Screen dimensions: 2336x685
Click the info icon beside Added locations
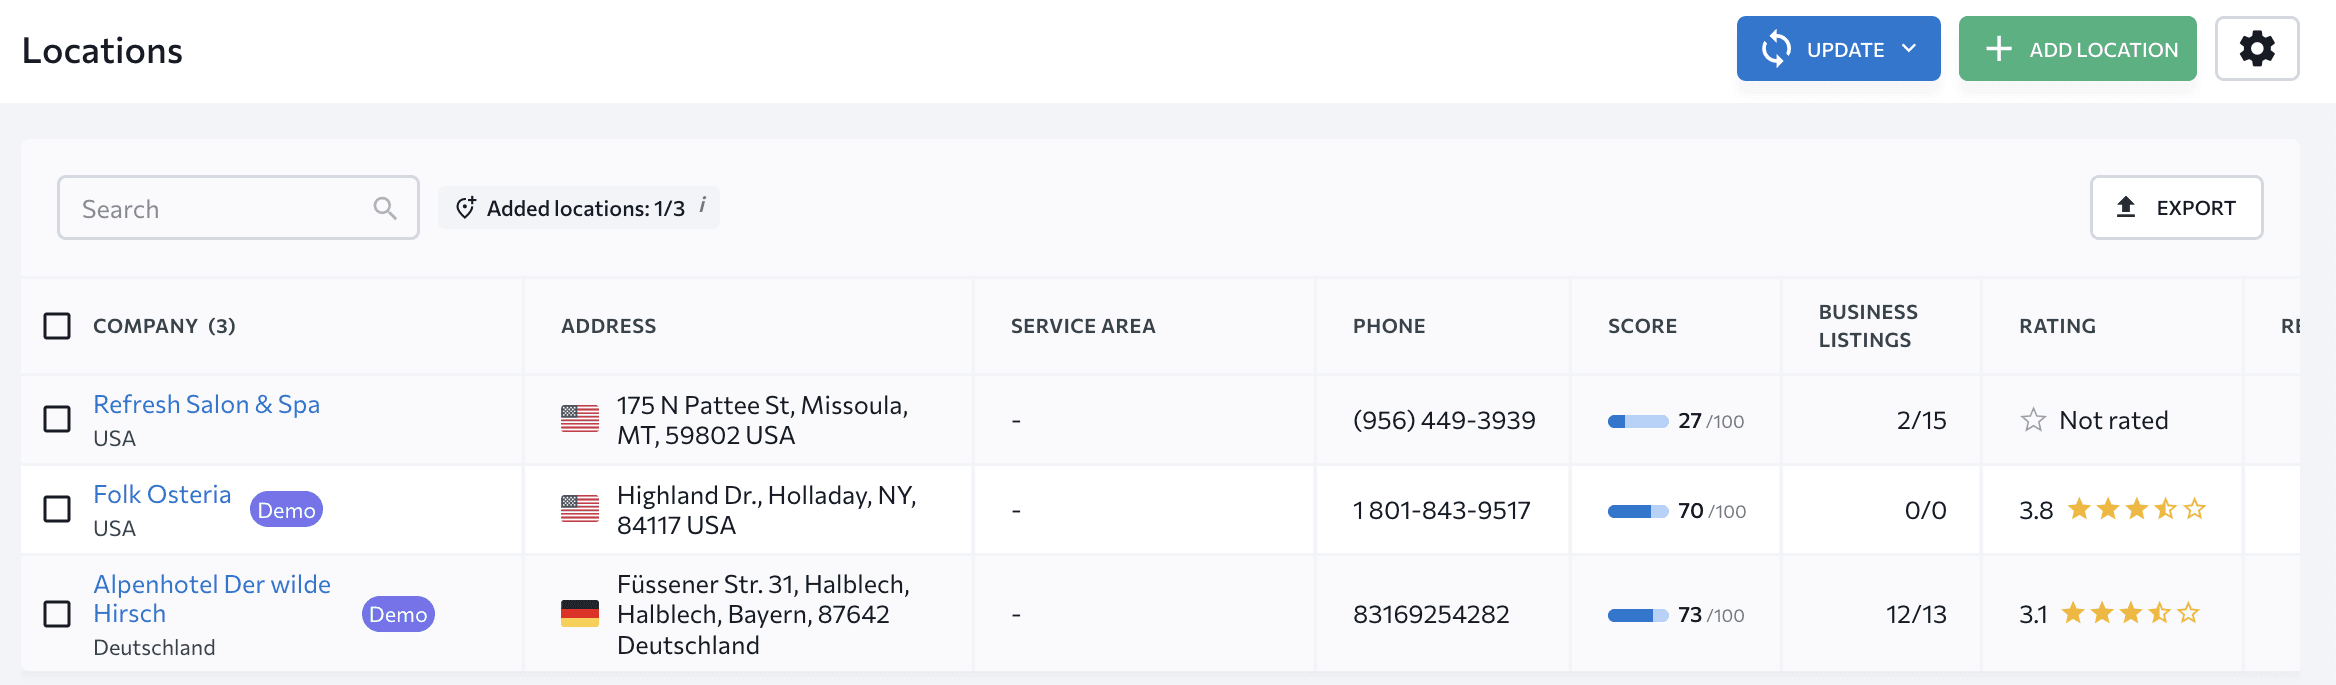point(703,205)
